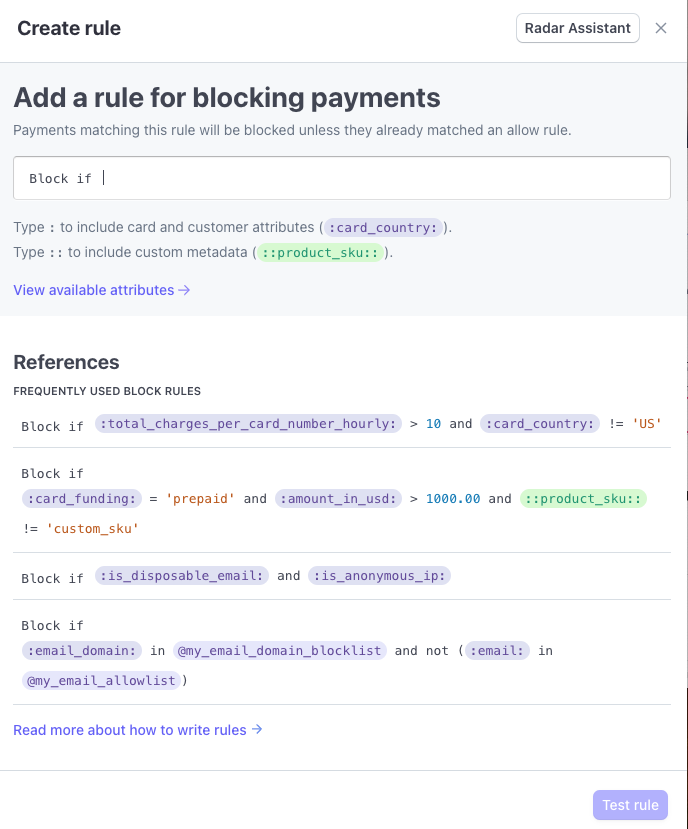The width and height of the screenshot is (688, 829).
Task: Select the :is_disposable_email: attribute chip
Action: coord(182,576)
